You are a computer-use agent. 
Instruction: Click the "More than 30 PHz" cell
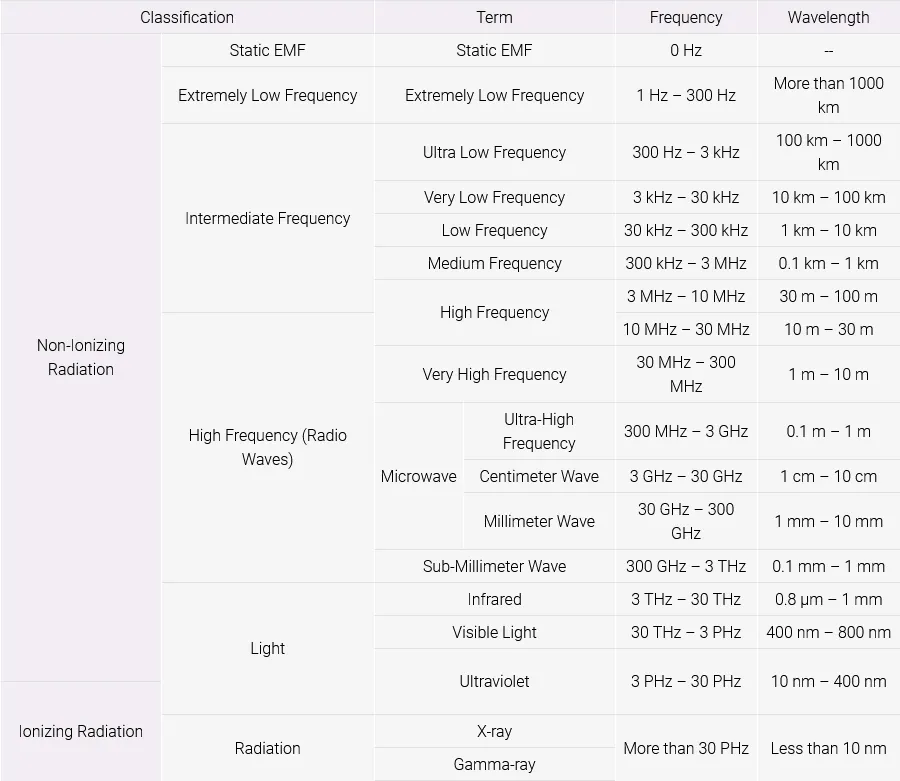pos(686,748)
